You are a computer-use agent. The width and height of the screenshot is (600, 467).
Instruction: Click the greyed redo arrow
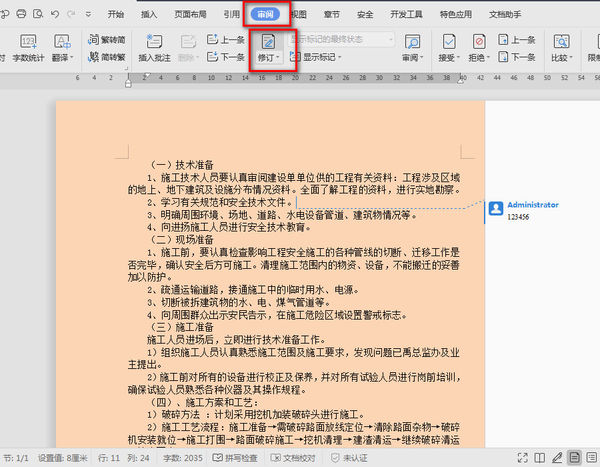pos(71,14)
